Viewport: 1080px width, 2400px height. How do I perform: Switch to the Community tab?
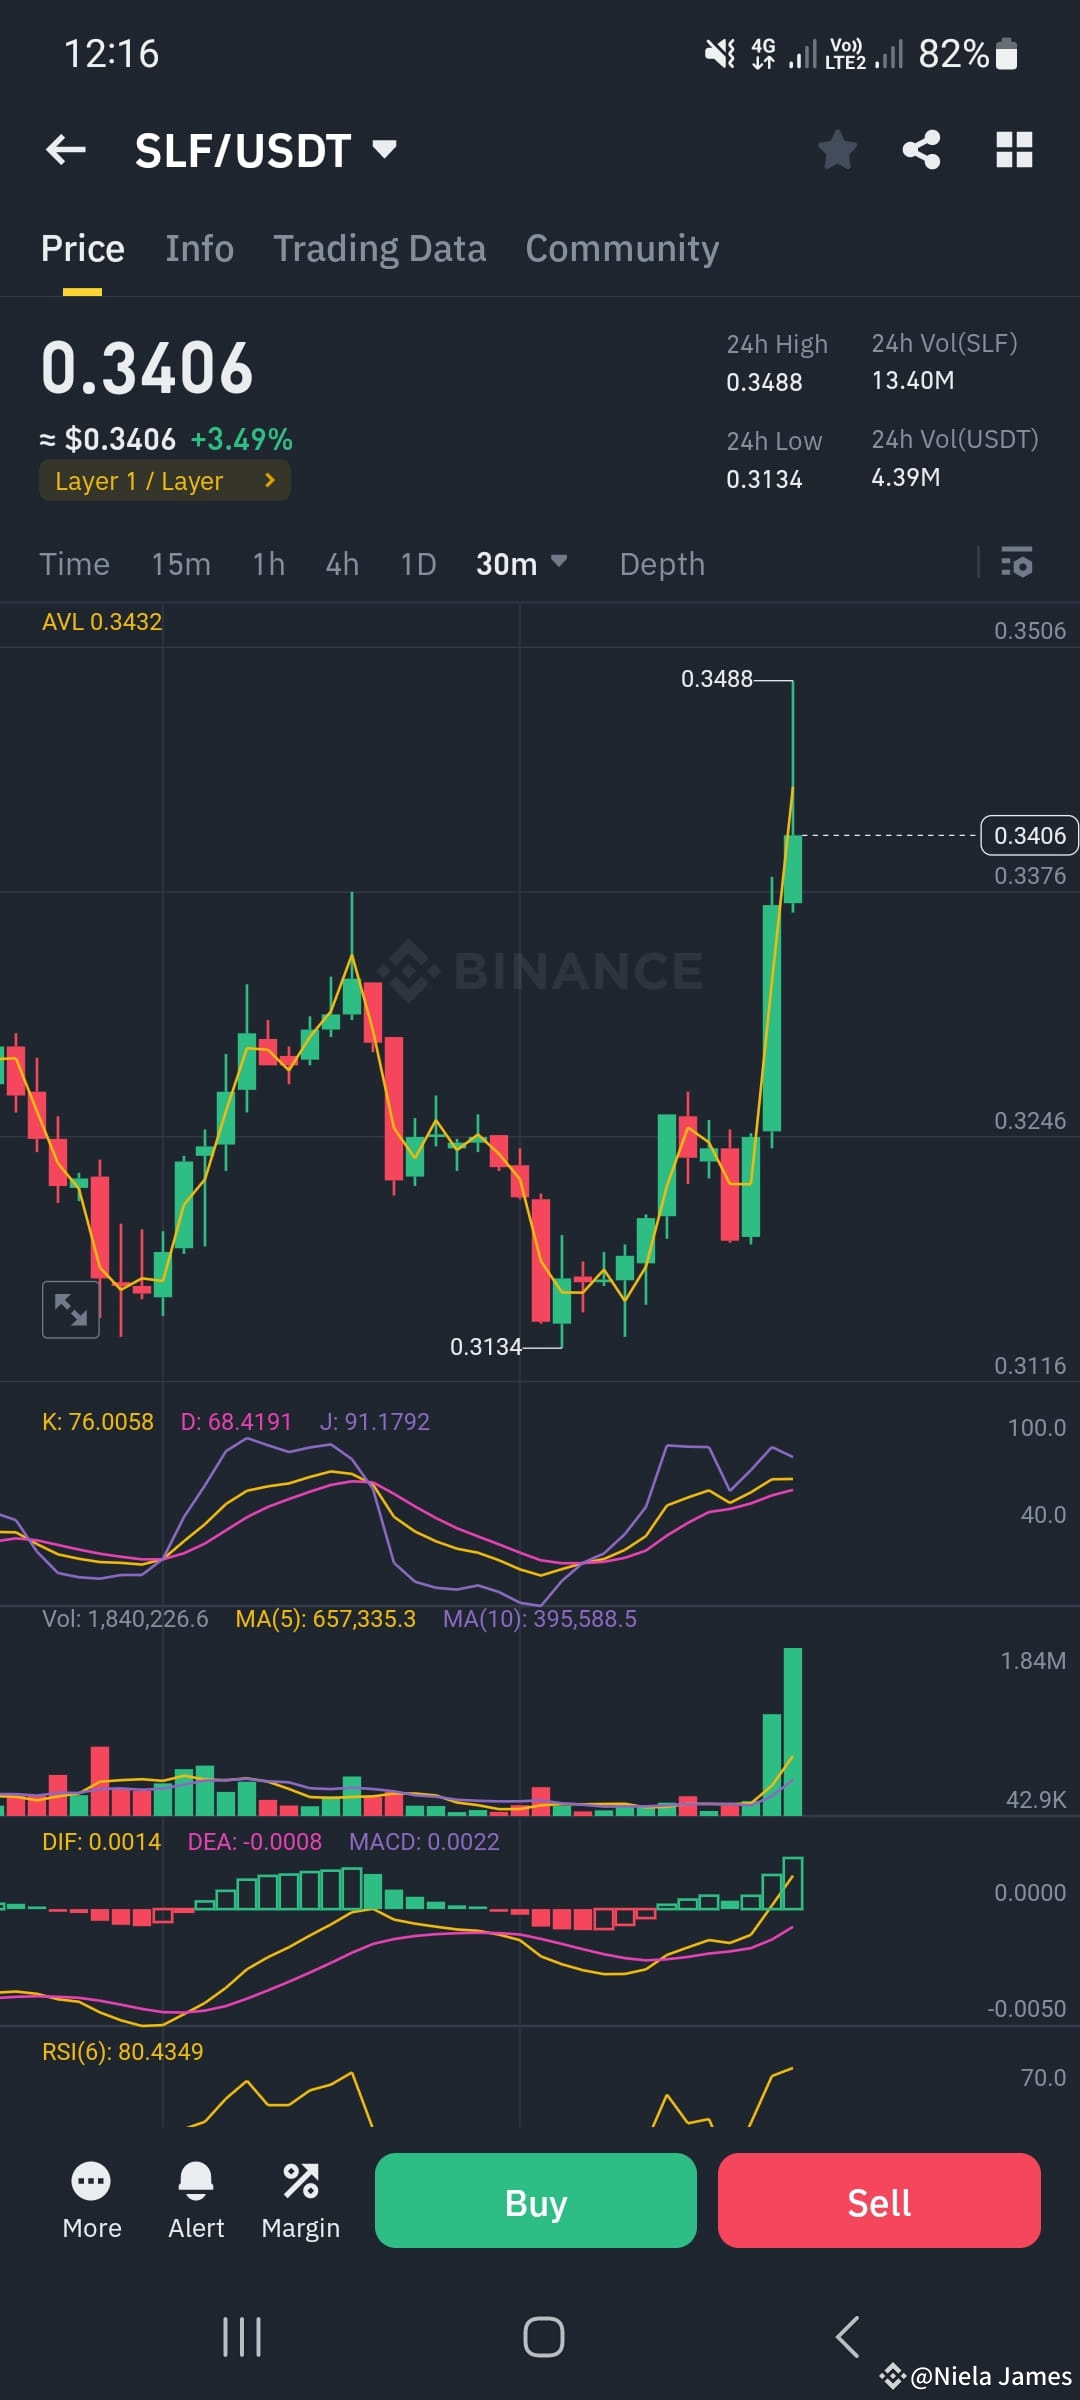[x=621, y=248]
